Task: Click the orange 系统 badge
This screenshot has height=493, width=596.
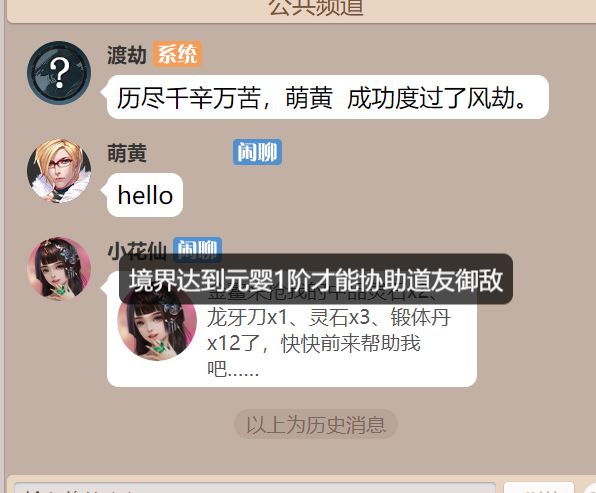Action: (x=177, y=54)
